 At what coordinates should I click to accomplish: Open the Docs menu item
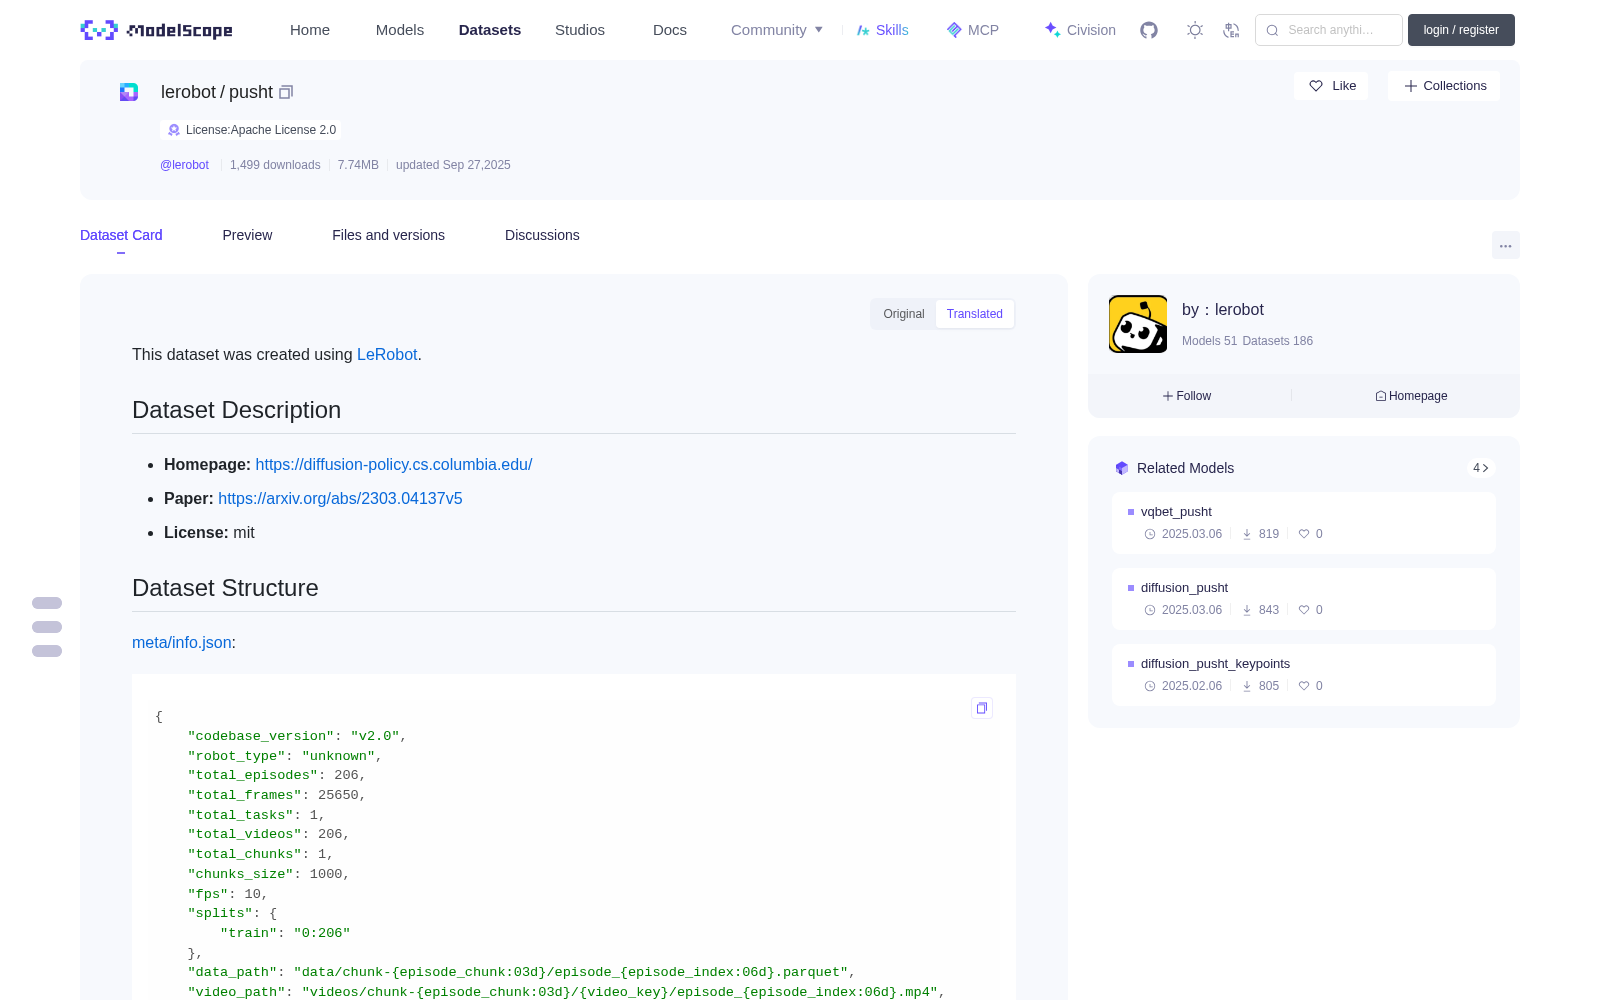670,30
